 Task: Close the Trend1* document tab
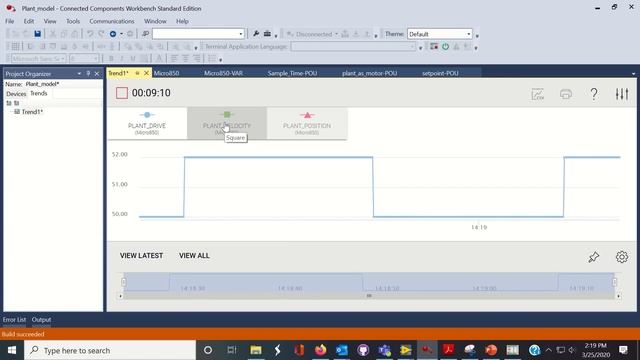[x=147, y=73]
